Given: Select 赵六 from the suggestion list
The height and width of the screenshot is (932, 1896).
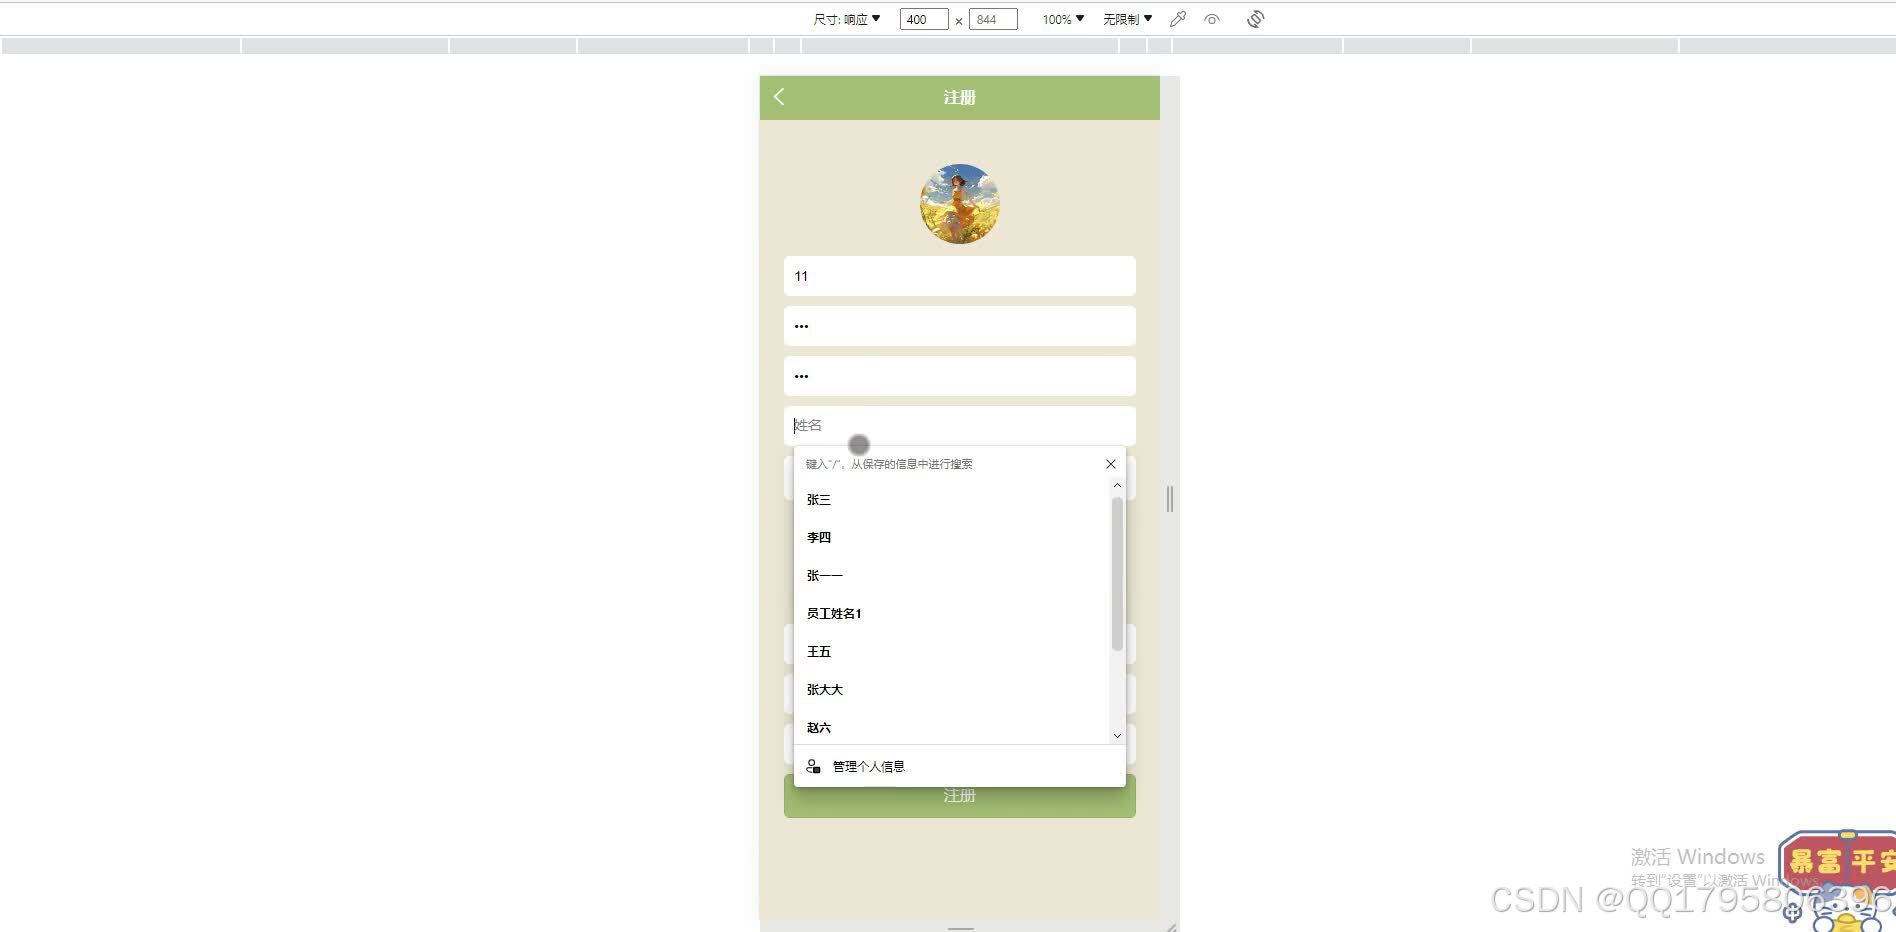Looking at the screenshot, I should 818,727.
